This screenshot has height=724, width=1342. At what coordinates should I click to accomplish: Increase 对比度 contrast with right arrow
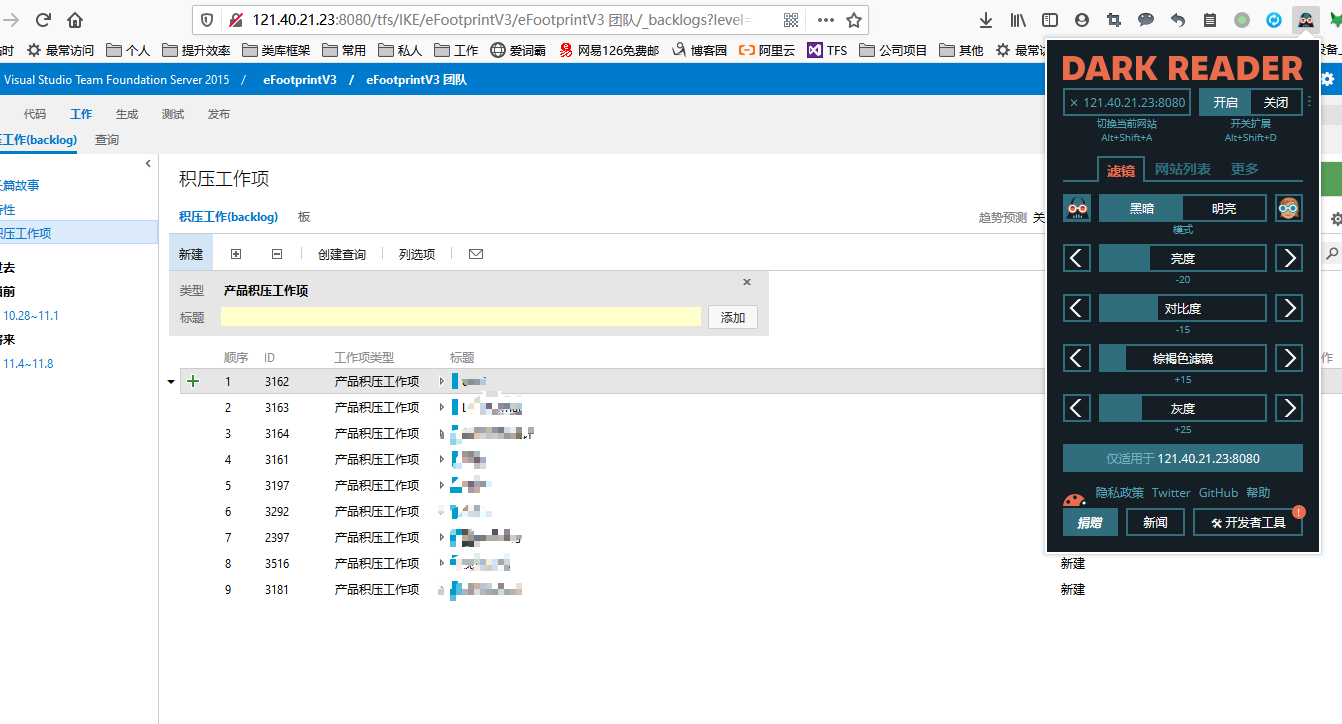point(1289,308)
